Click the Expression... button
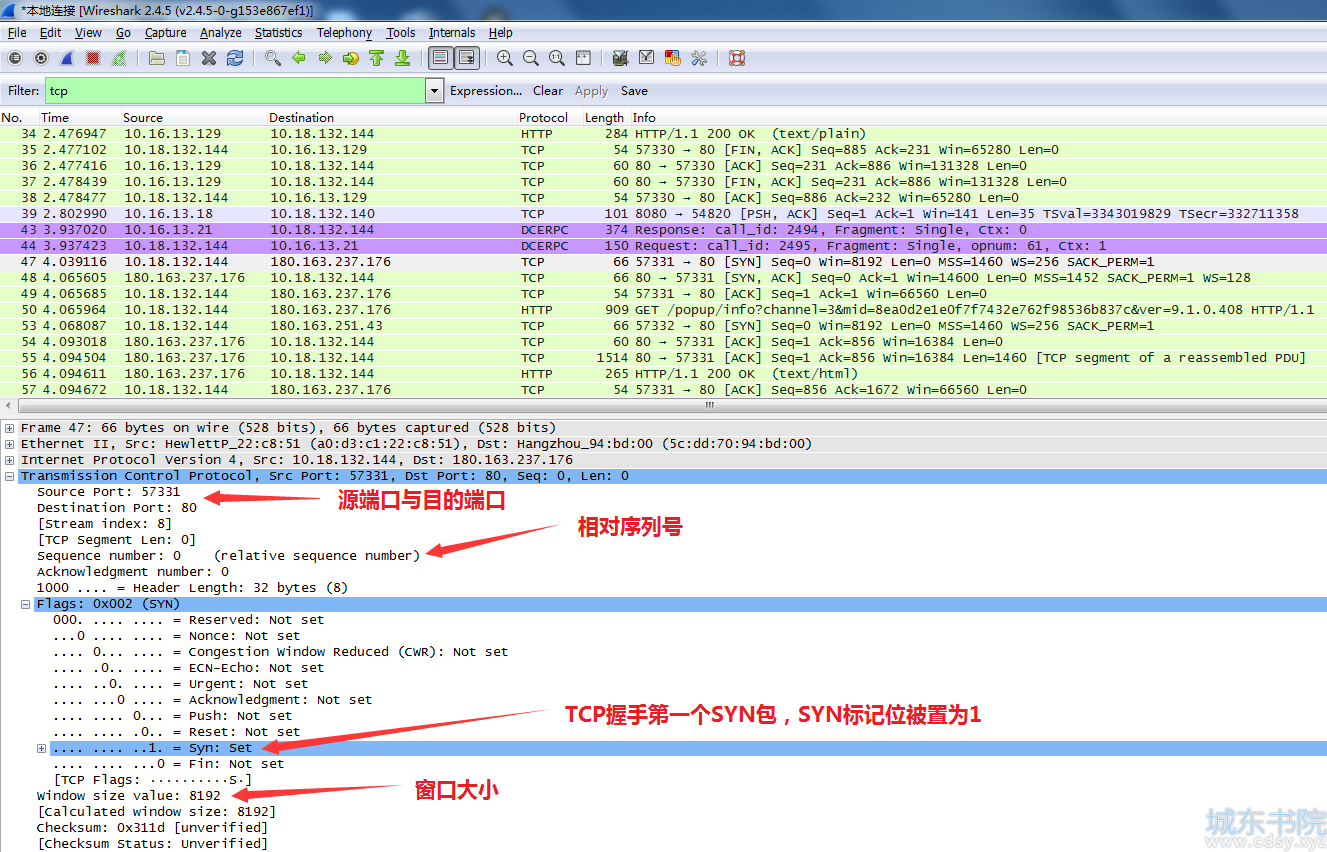This screenshot has width=1327, height=852. [x=486, y=91]
